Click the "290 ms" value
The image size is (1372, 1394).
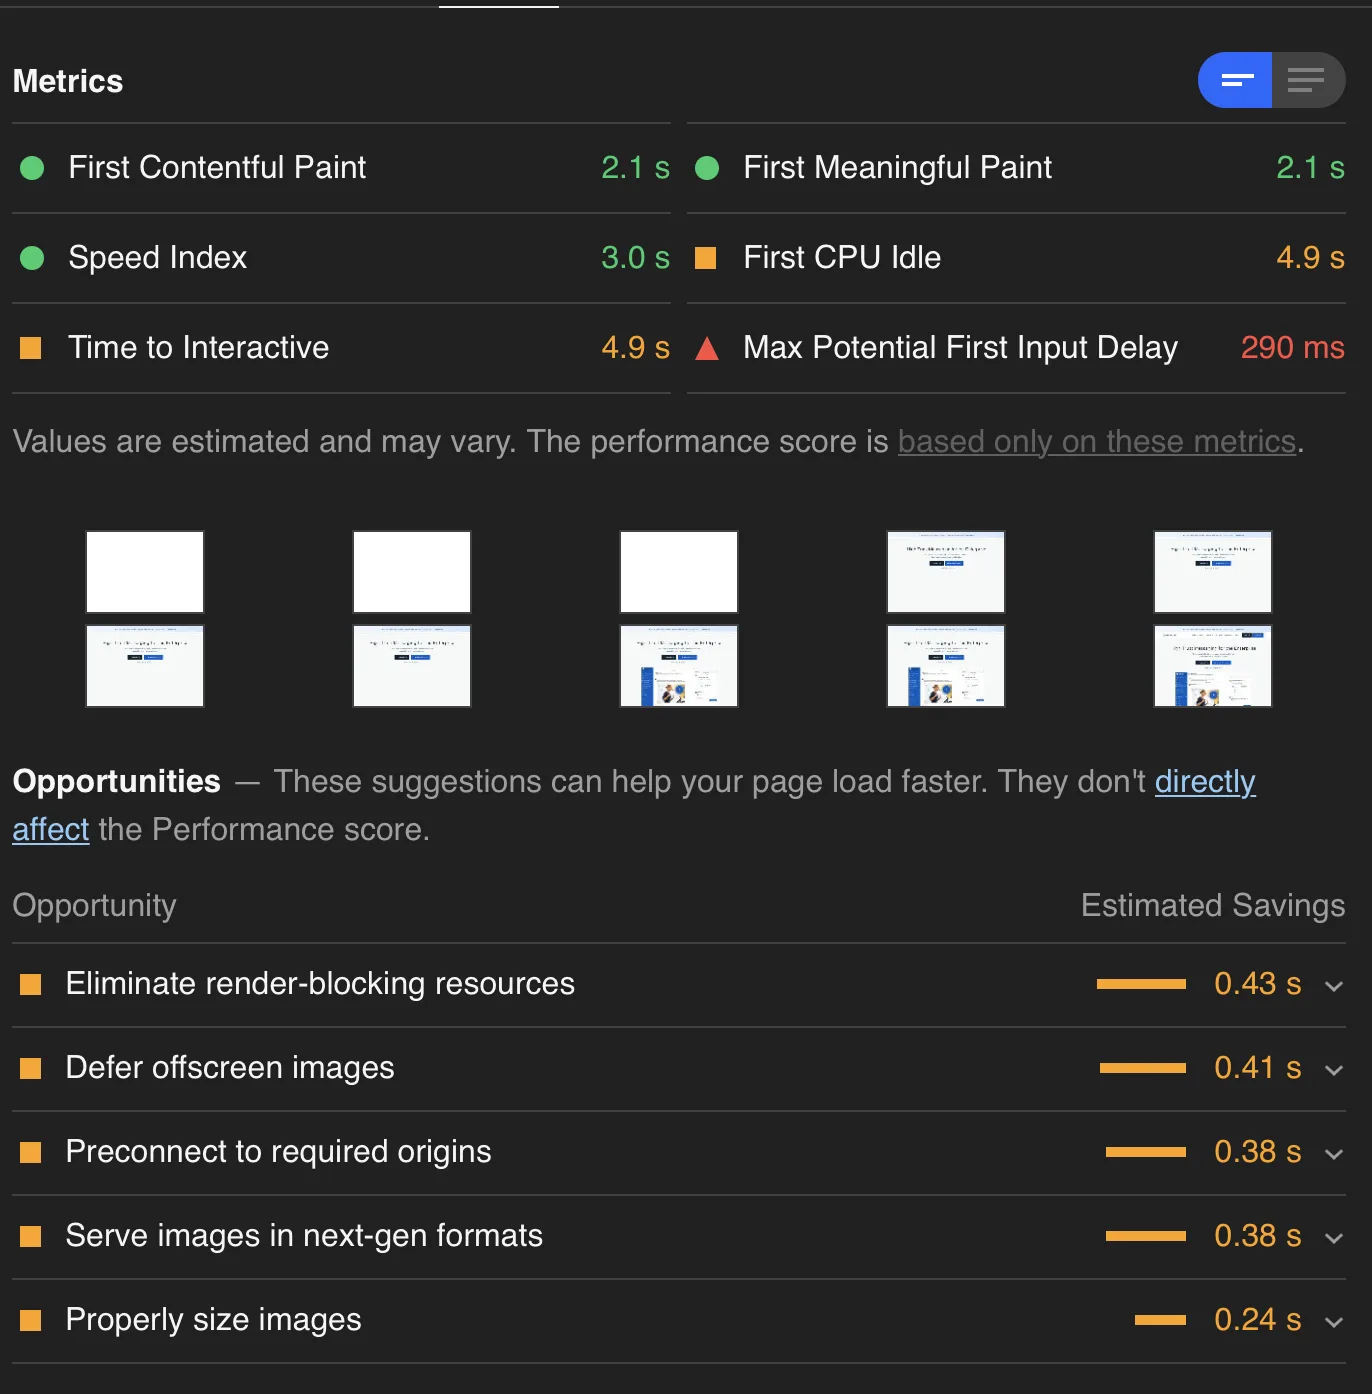pos(1293,348)
